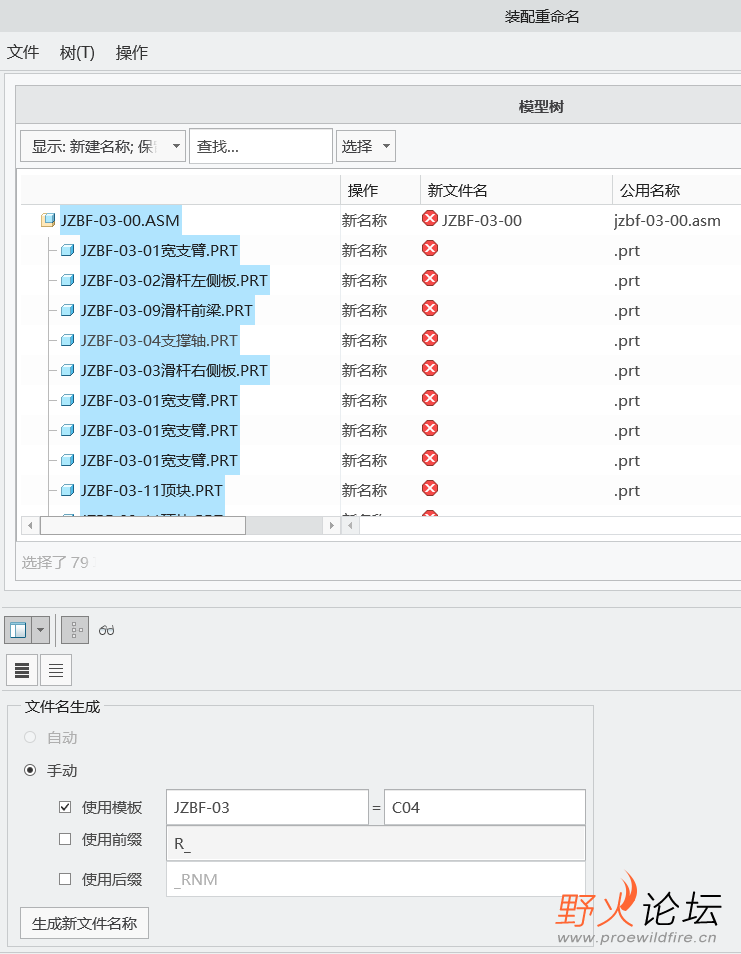Viewport: 741px width, 954px height.
Task: Check the 使用后缀 checkbox
Action: pos(65,879)
